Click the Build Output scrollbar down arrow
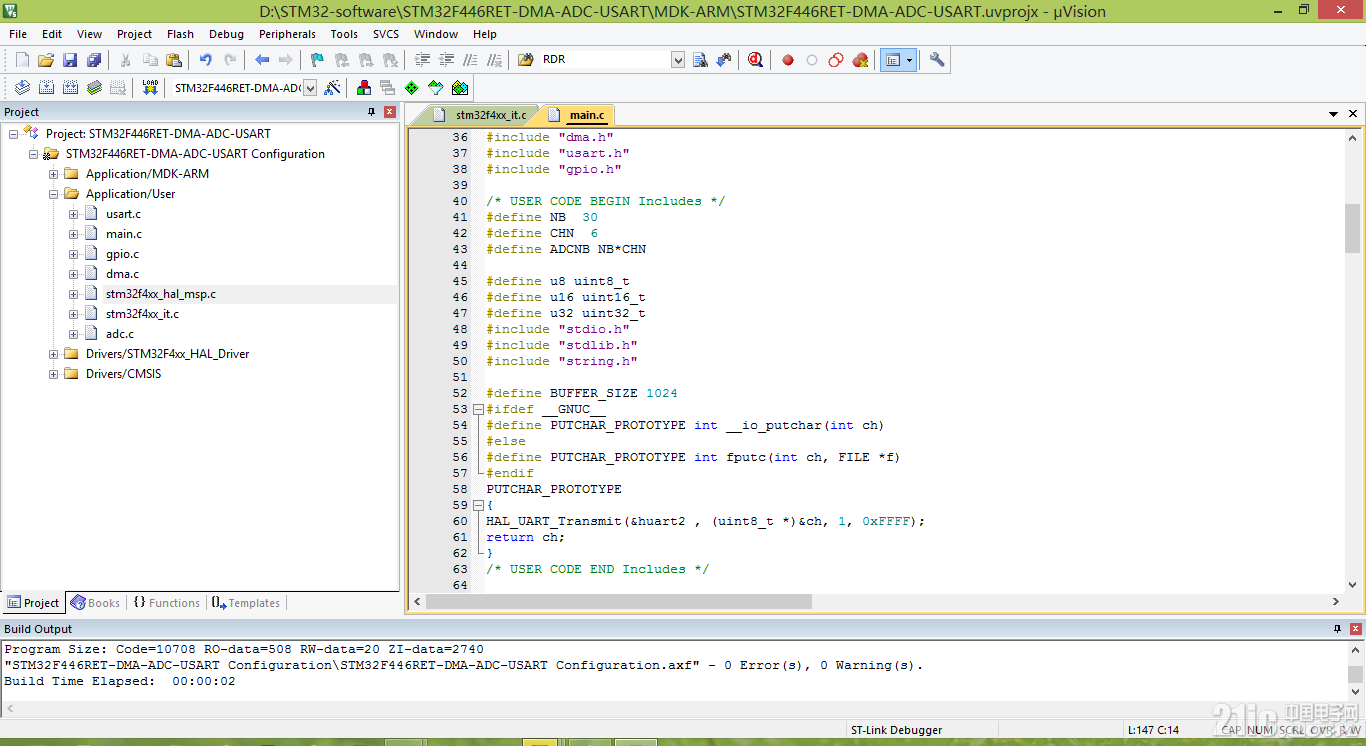The height and width of the screenshot is (746, 1366). click(1356, 694)
